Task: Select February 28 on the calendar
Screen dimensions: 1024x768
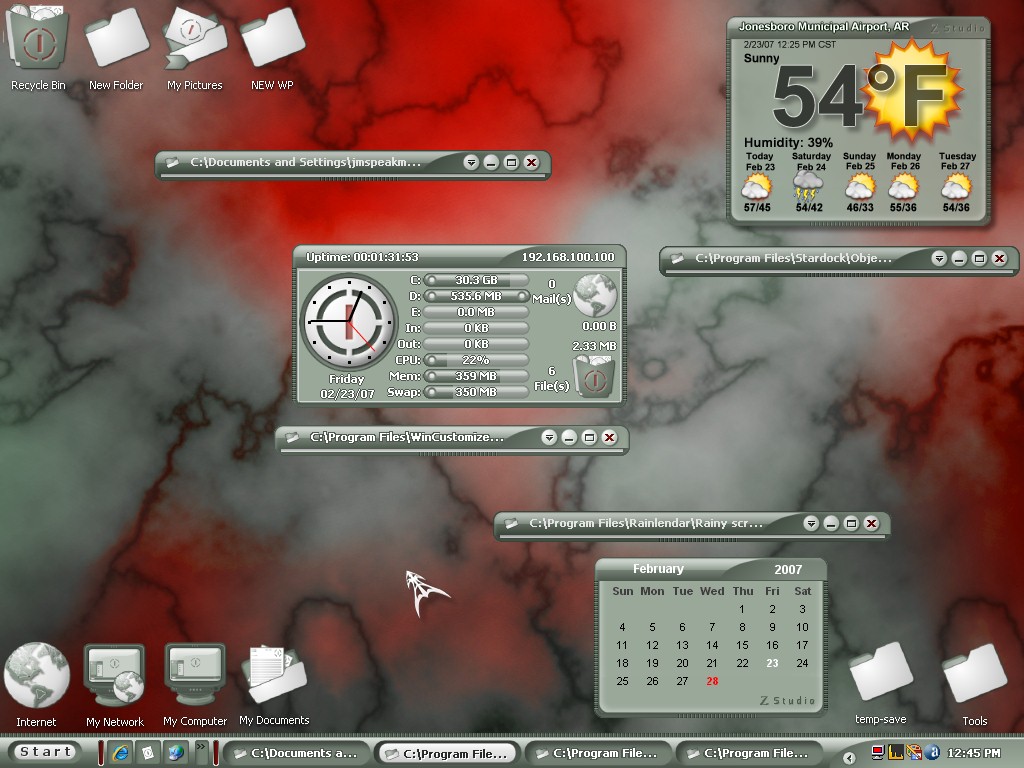Action: 712,681
